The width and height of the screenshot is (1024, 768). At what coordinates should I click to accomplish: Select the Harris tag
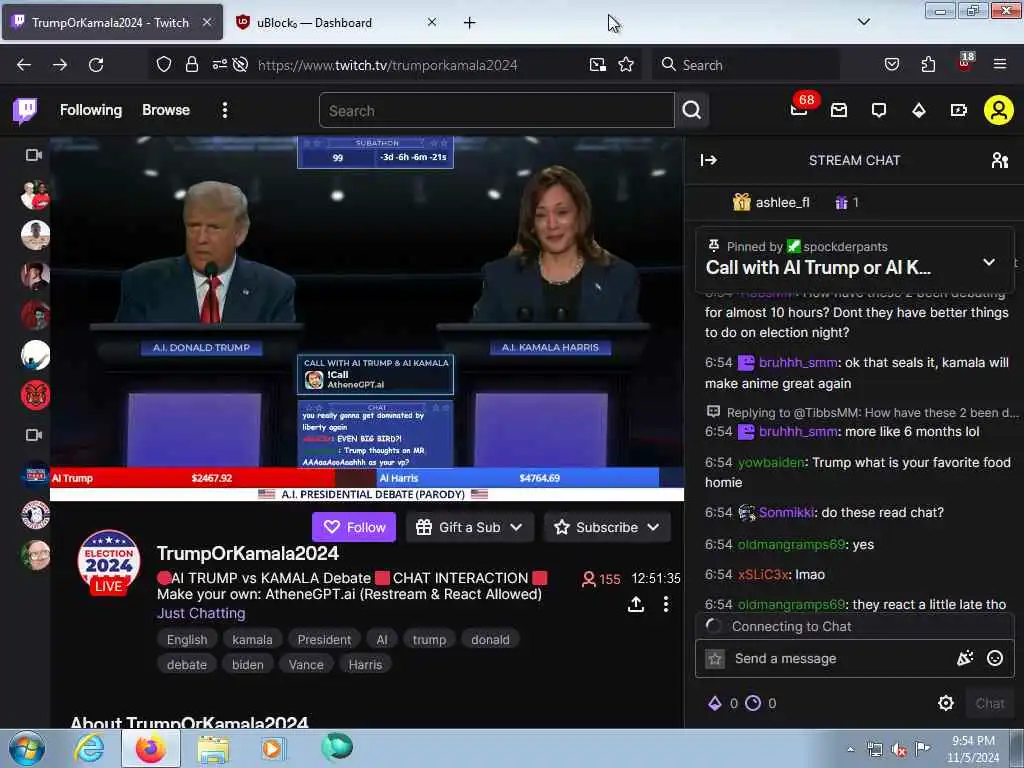point(365,664)
